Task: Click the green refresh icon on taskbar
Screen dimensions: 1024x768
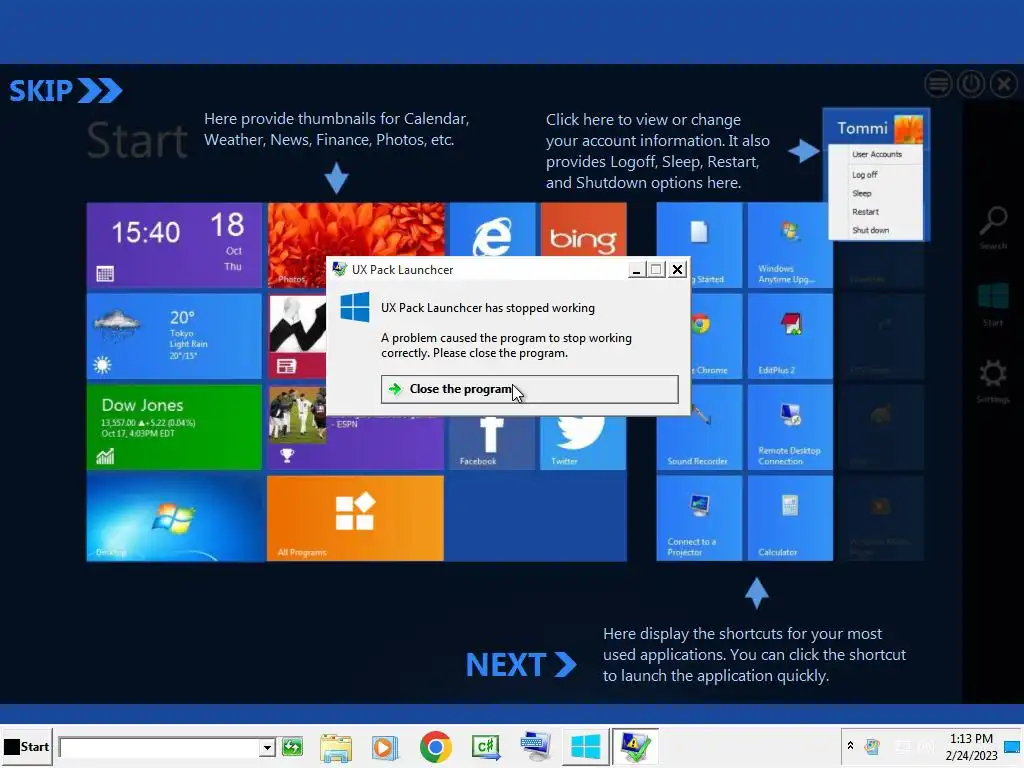Action: point(293,747)
